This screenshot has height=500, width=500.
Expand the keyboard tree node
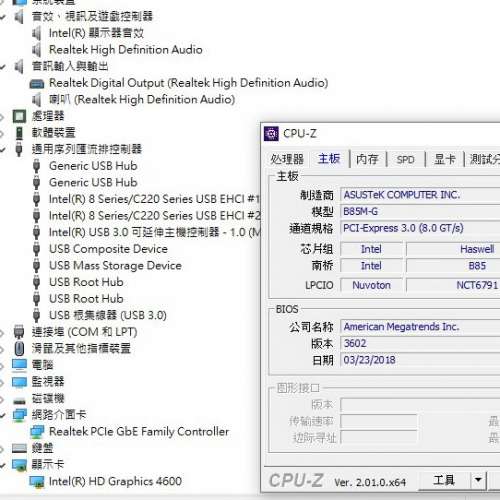(2, 449)
